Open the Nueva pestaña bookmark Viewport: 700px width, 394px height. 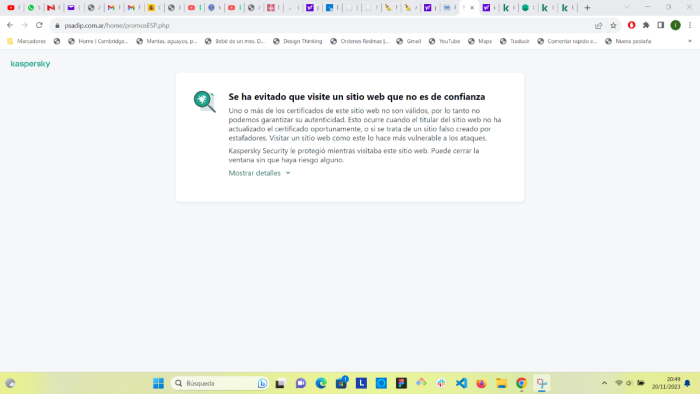point(628,41)
